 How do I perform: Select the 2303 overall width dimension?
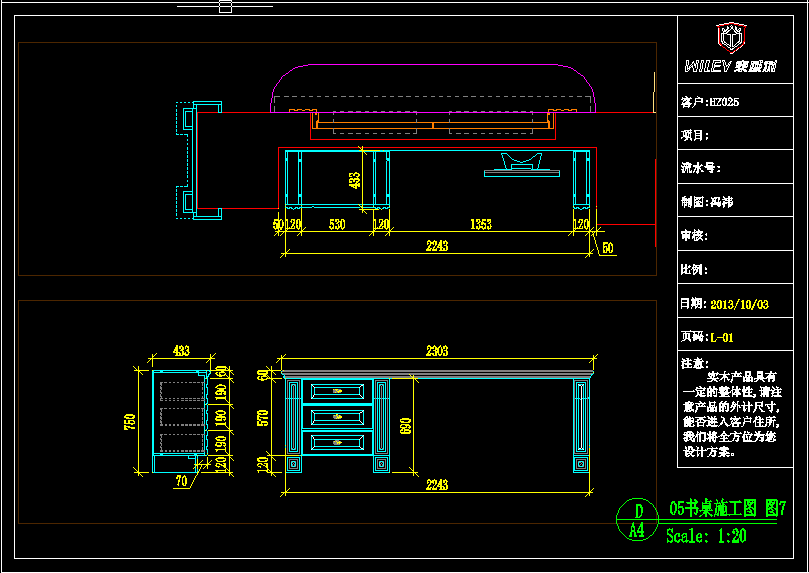tap(436, 351)
